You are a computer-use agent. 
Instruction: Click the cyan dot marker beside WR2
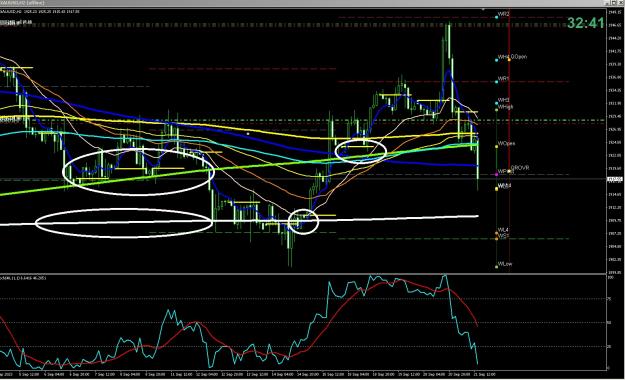[497, 17]
